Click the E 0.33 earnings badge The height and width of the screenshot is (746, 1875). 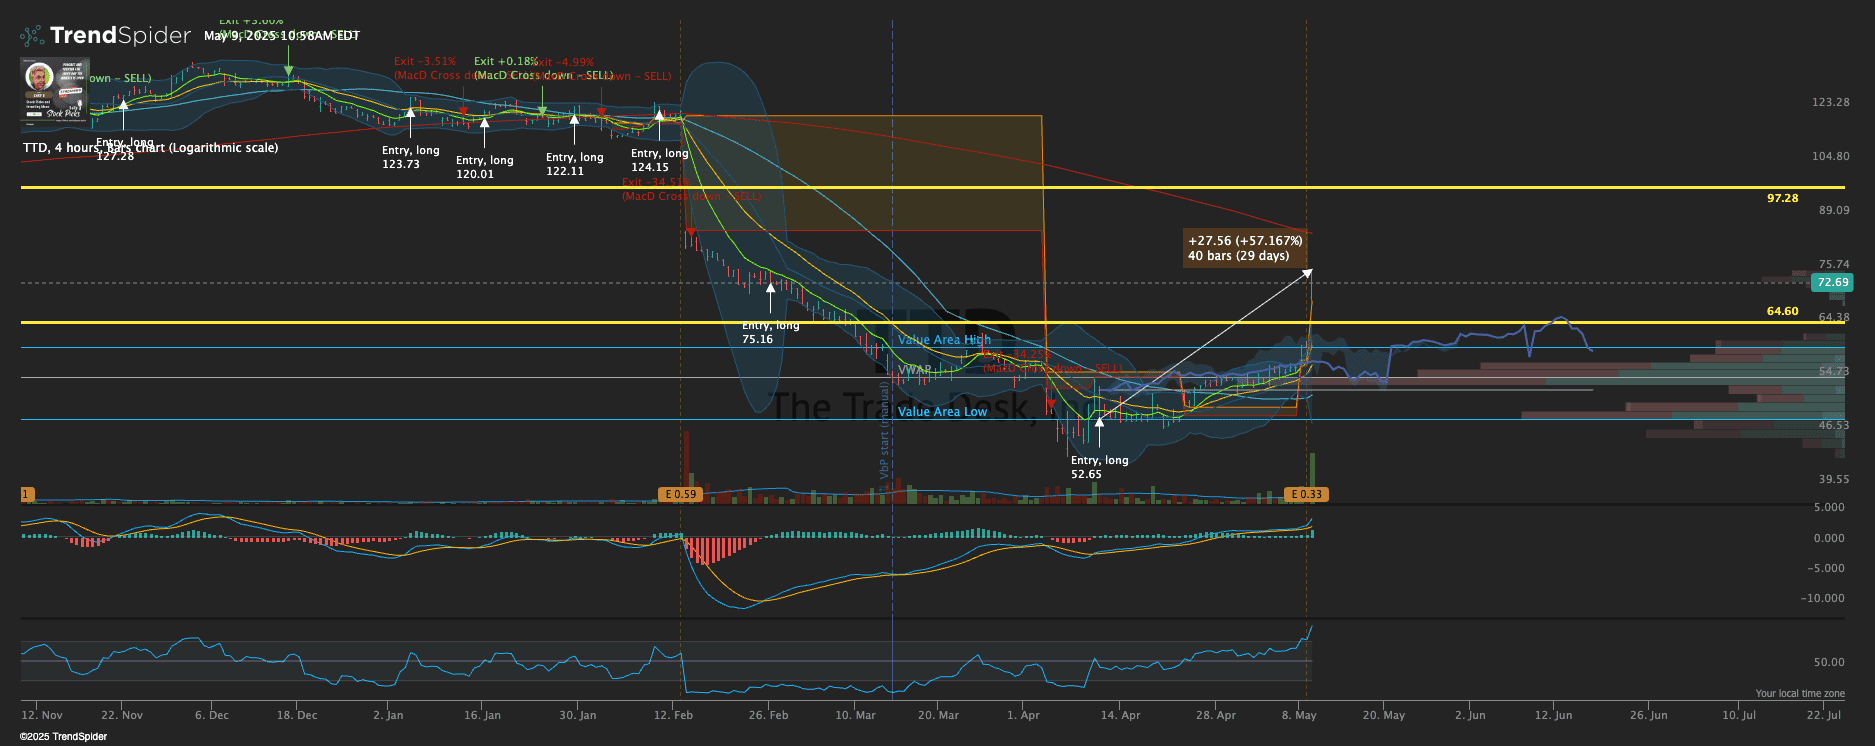[1306, 494]
